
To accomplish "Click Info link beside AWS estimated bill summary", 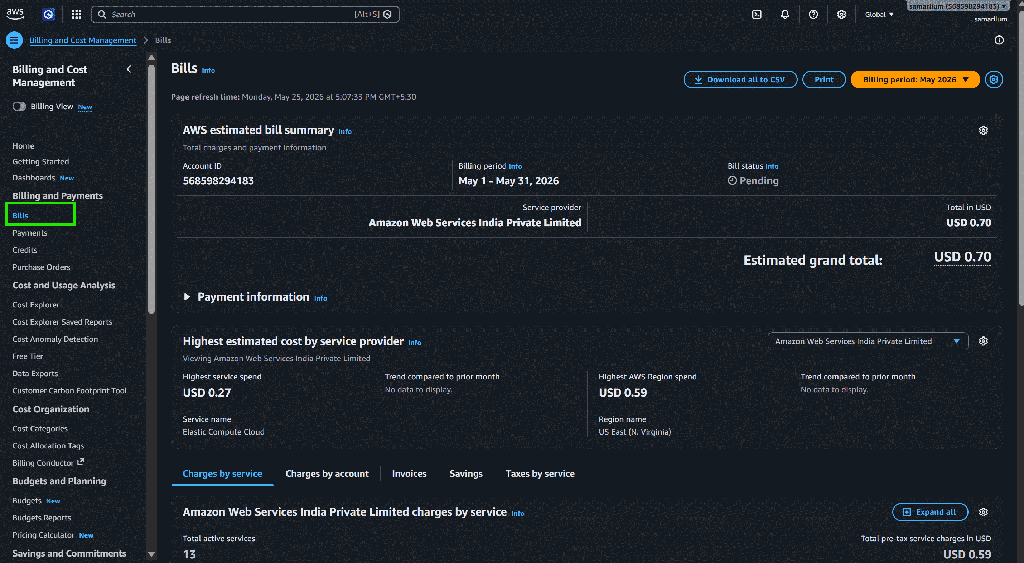I will [345, 131].
